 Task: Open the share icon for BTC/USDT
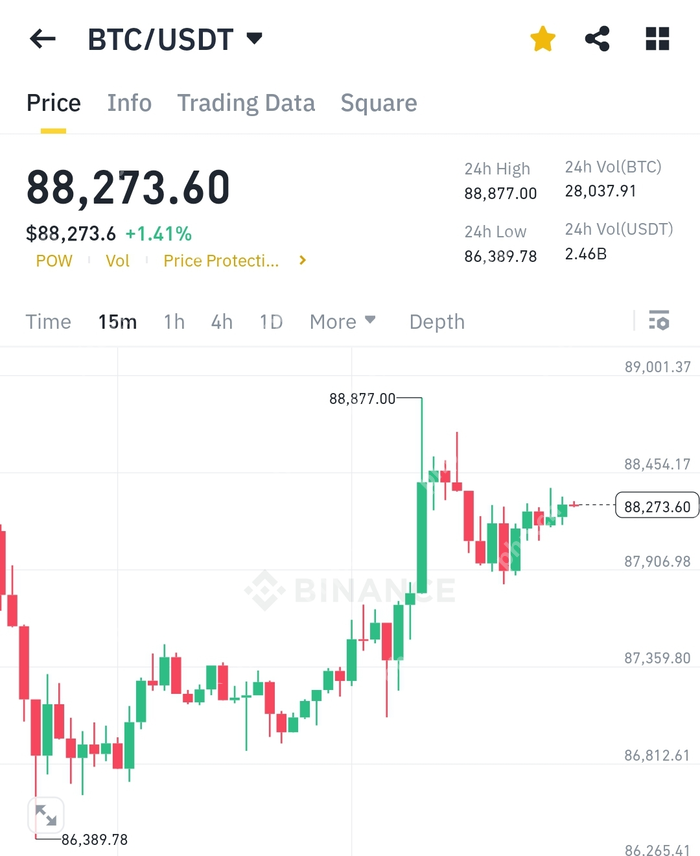[x=597, y=38]
